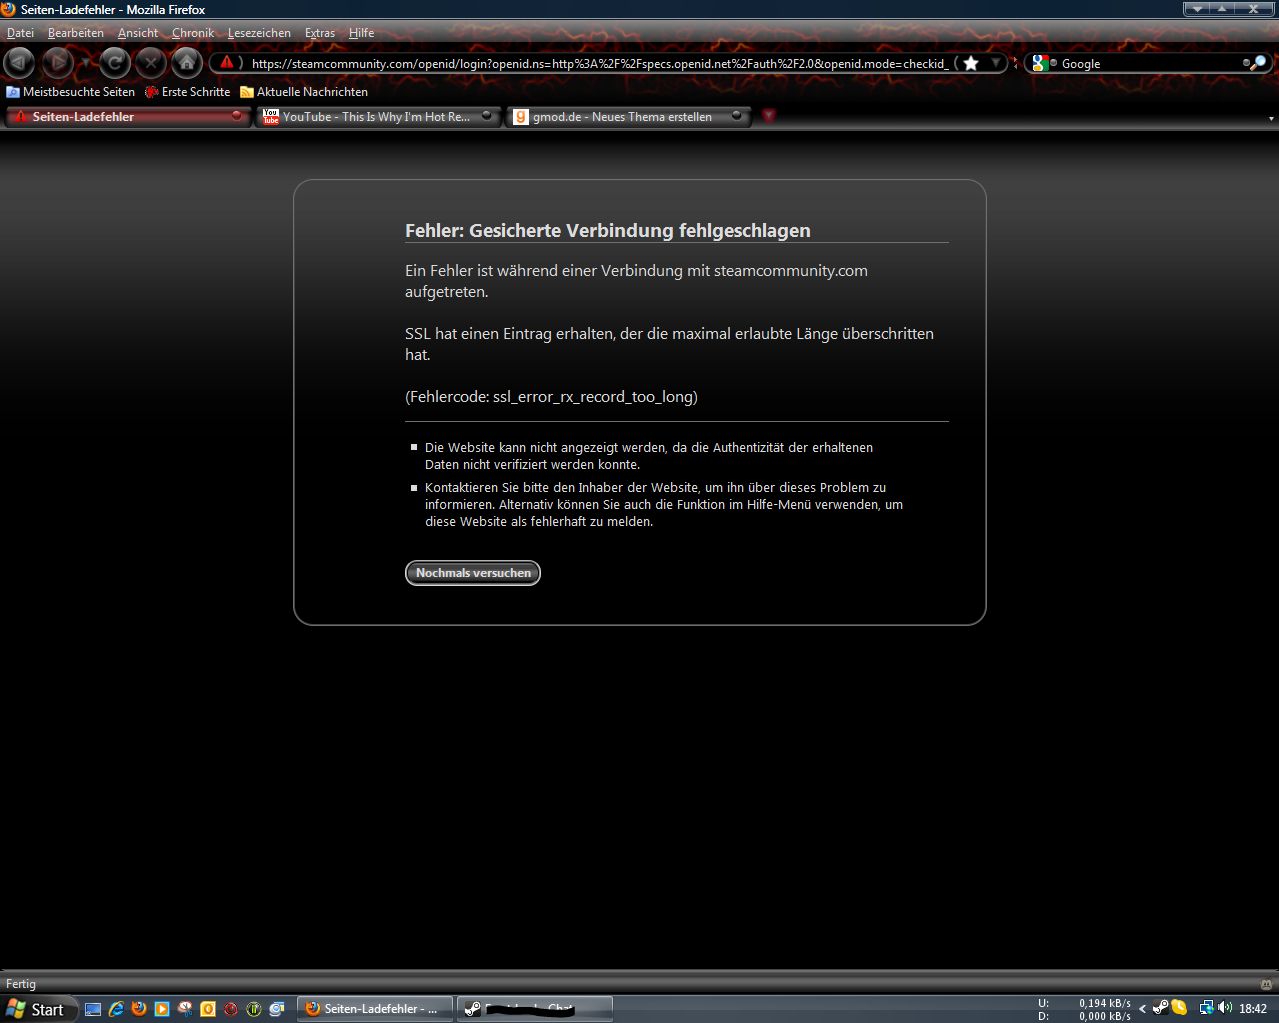The width and height of the screenshot is (1279, 1023).
Task: Go to the Home page icon
Action: pyautogui.click(x=186, y=63)
